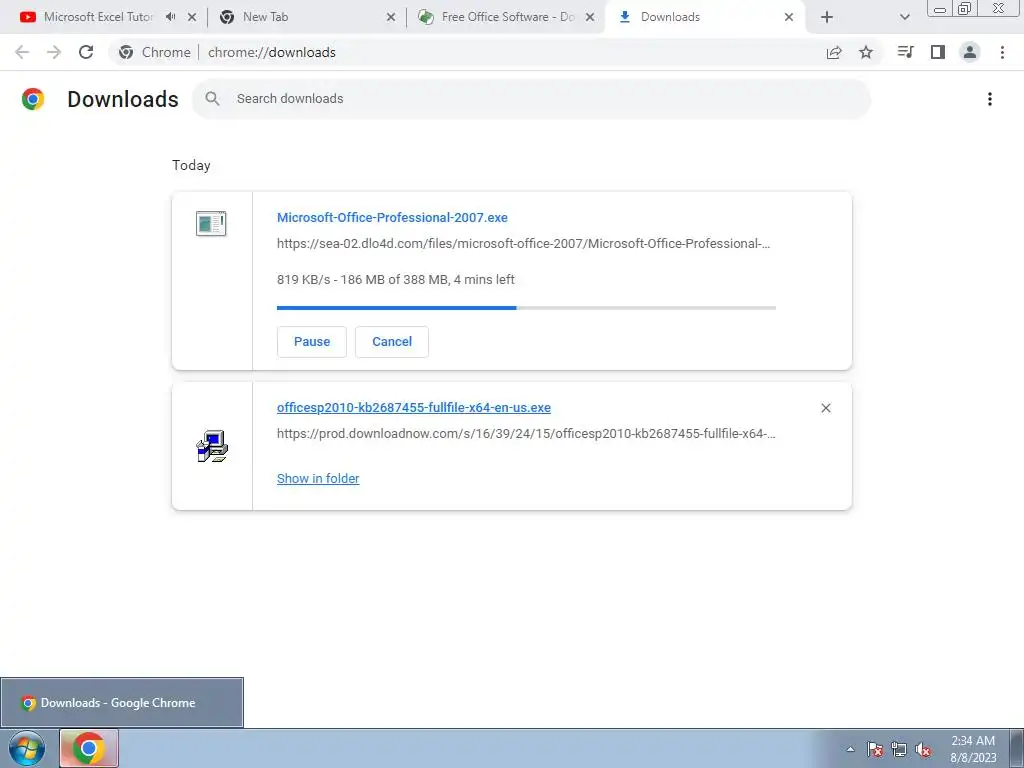This screenshot has width=1024, height=768.
Task: Open the tab search chevron
Action: (x=904, y=17)
